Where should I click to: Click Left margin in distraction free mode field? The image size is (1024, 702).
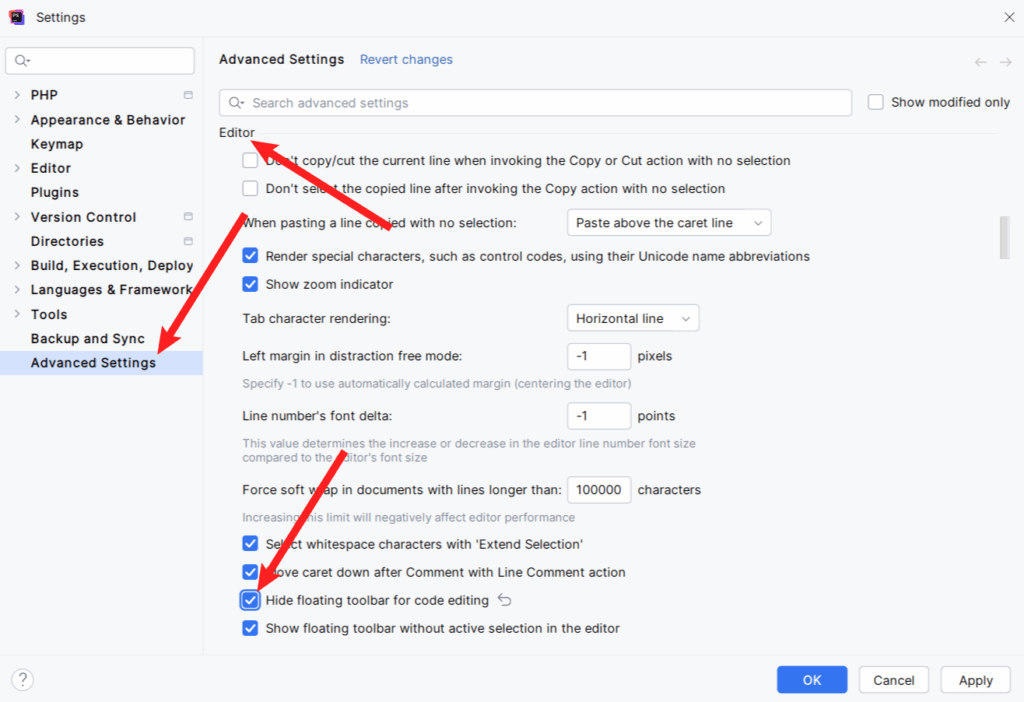[599, 356]
